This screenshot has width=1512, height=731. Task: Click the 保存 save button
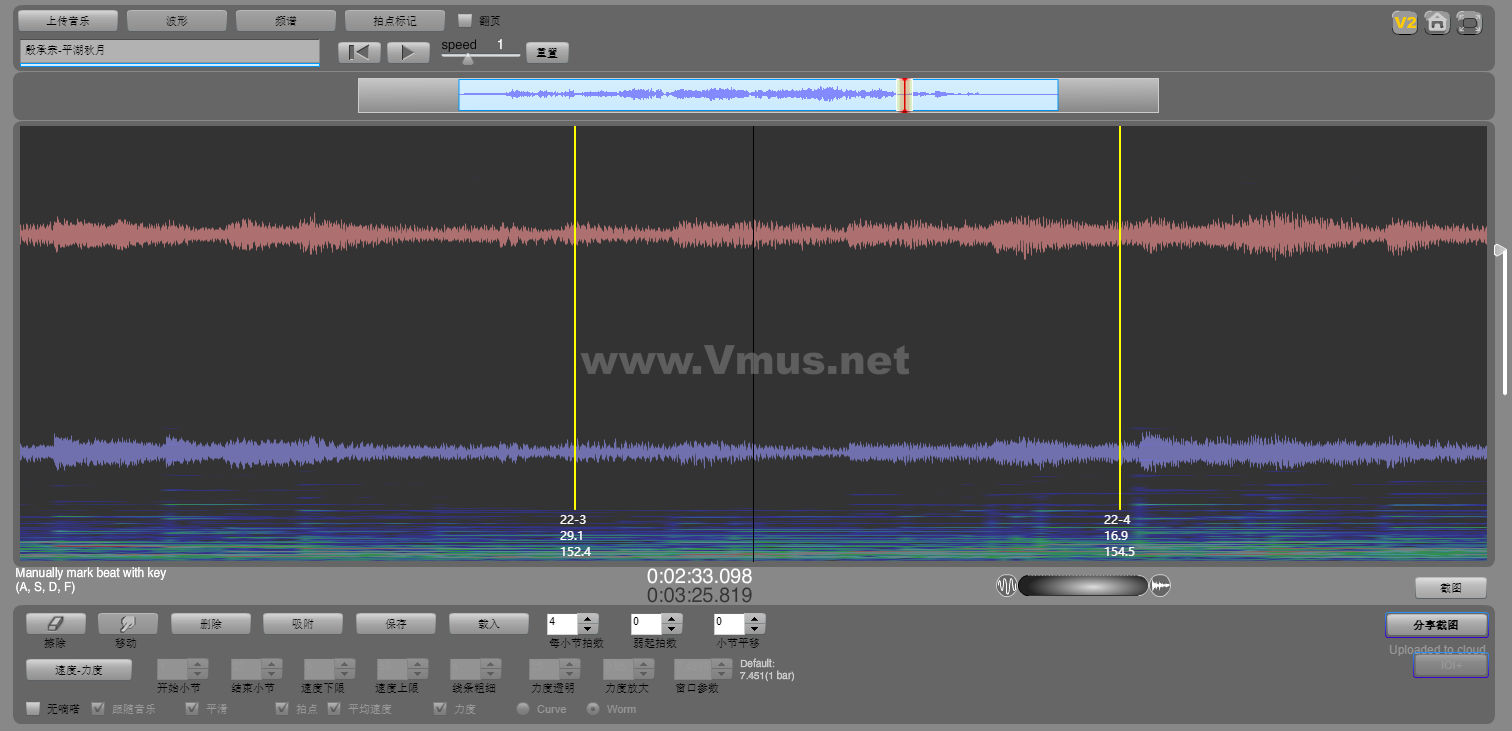[395, 623]
